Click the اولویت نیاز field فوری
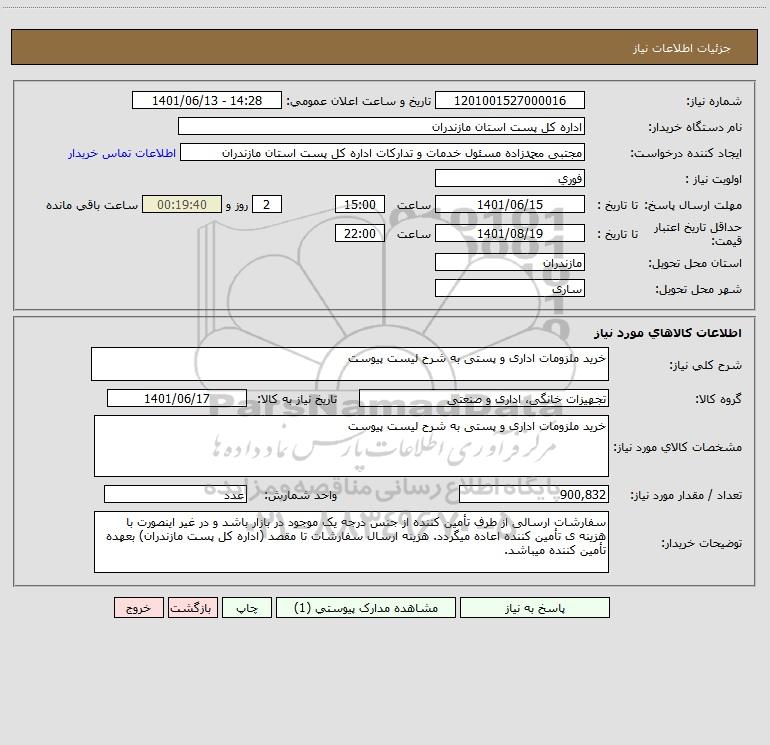Screen dimensions: 770x745 [x=510, y=178]
